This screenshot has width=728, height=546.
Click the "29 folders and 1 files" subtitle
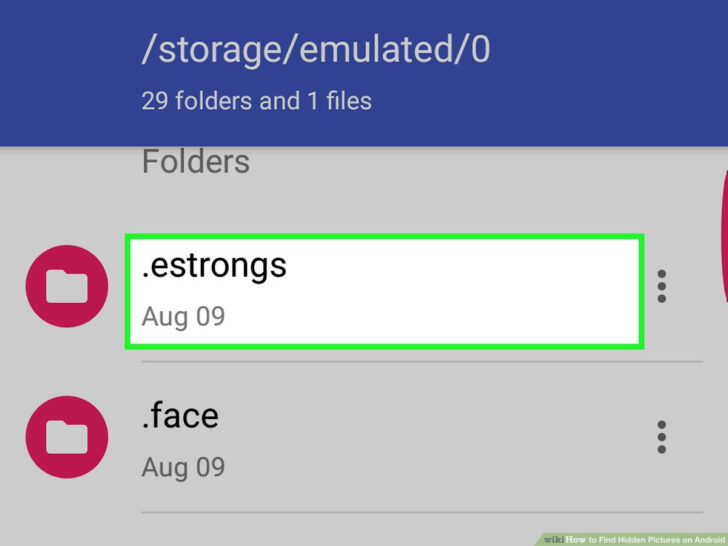pyautogui.click(x=256, y=101)
